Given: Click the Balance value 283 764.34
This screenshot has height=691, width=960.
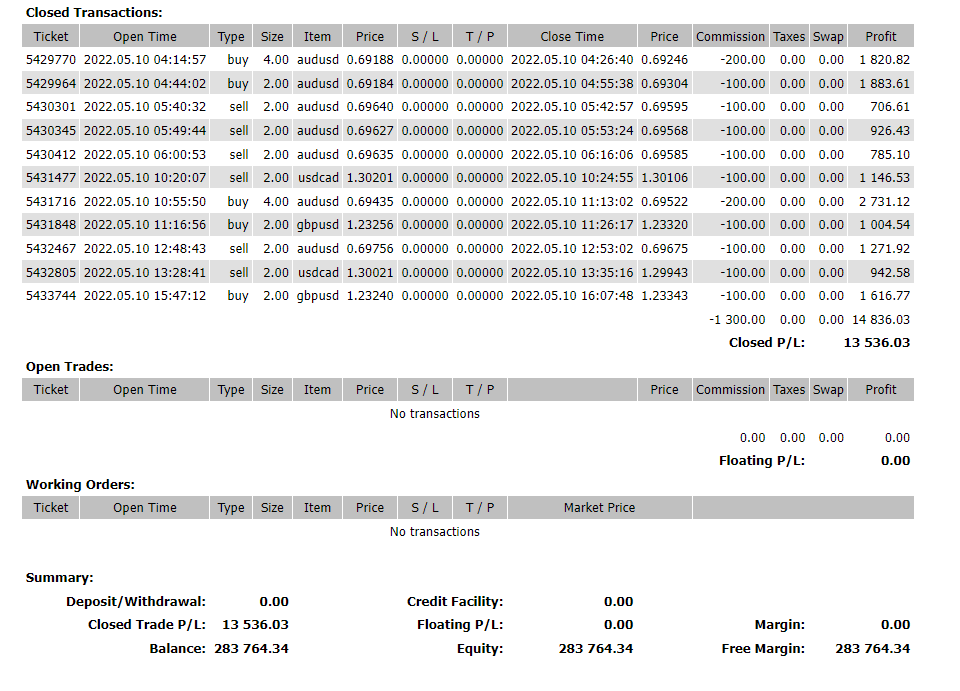Looking at the screenshot, I should 251,649.
